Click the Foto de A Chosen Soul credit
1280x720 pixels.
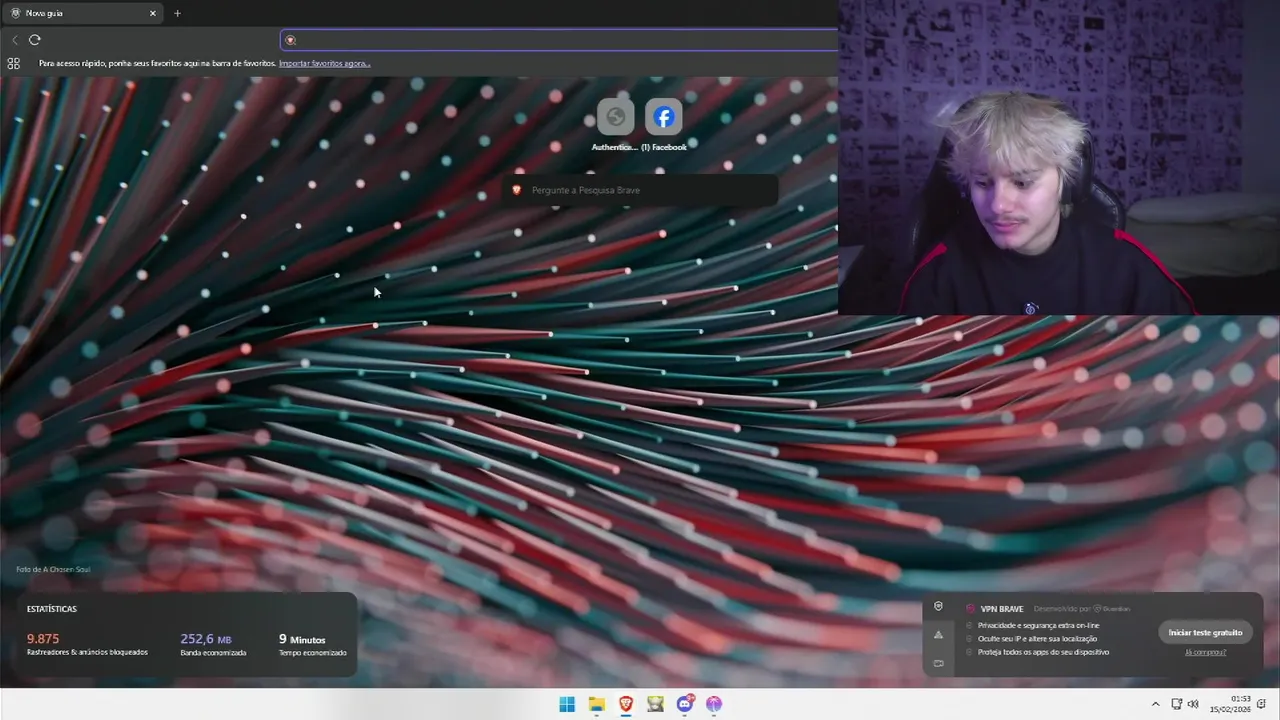tap(53, 569)
